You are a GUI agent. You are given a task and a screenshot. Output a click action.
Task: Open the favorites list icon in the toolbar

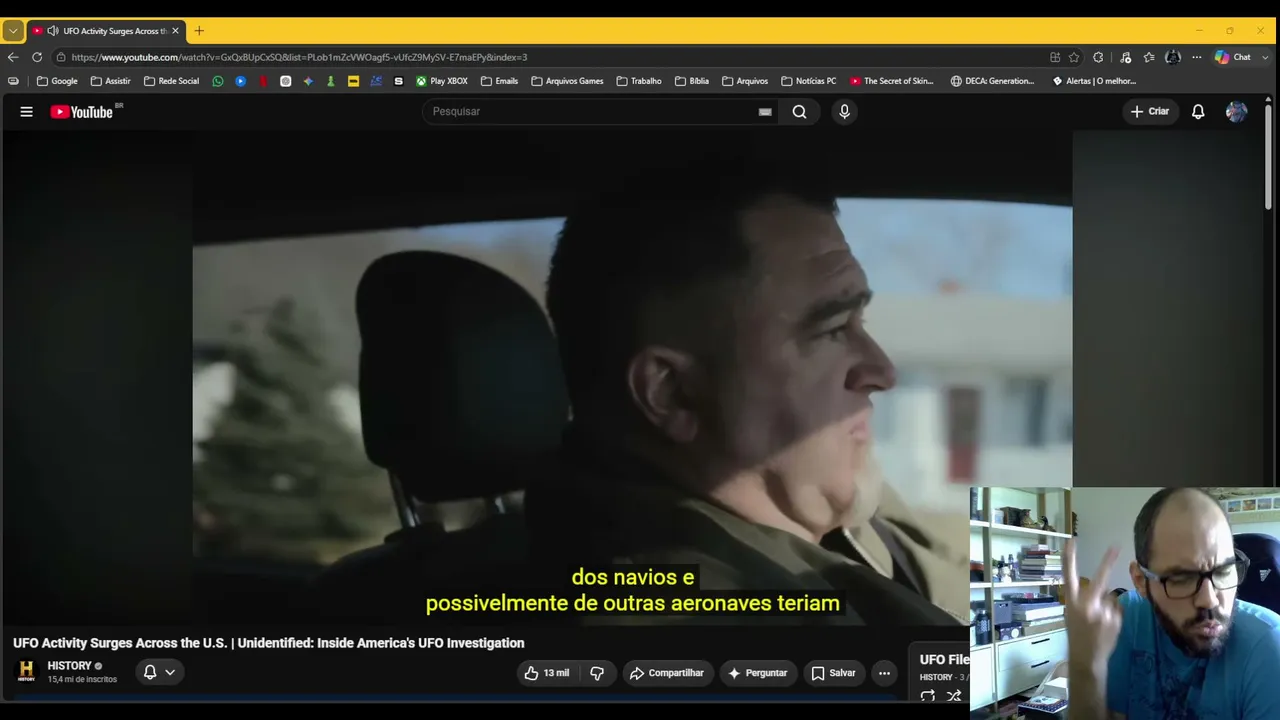click(x=1149, y=57)
